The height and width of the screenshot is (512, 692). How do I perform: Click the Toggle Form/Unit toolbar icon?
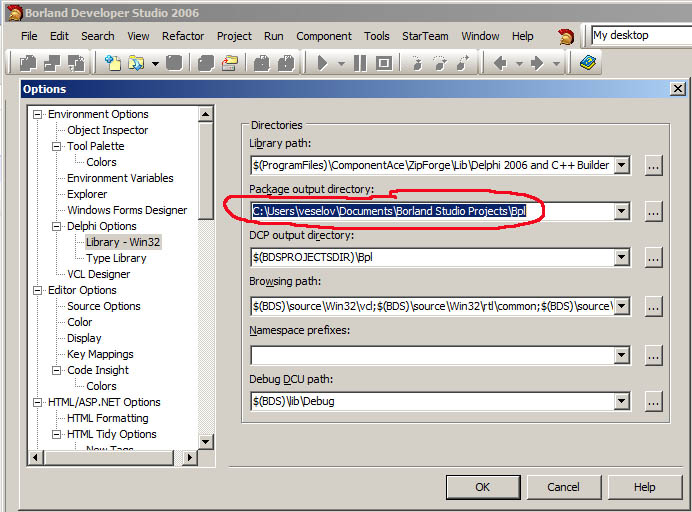pos(77,63)
